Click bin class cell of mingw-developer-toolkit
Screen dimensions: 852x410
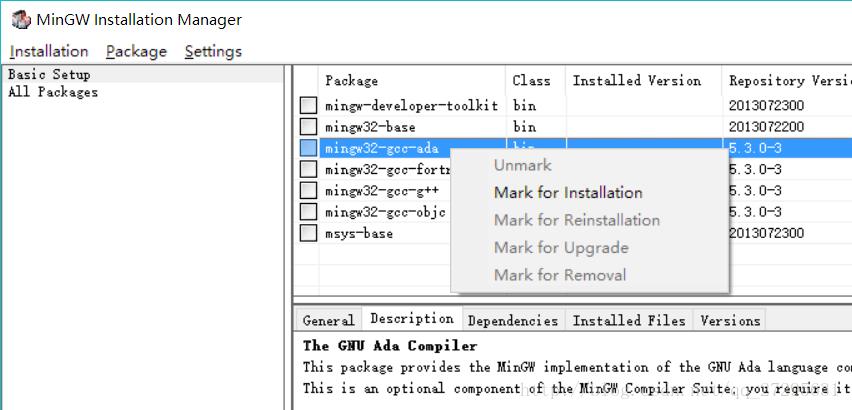524,105
